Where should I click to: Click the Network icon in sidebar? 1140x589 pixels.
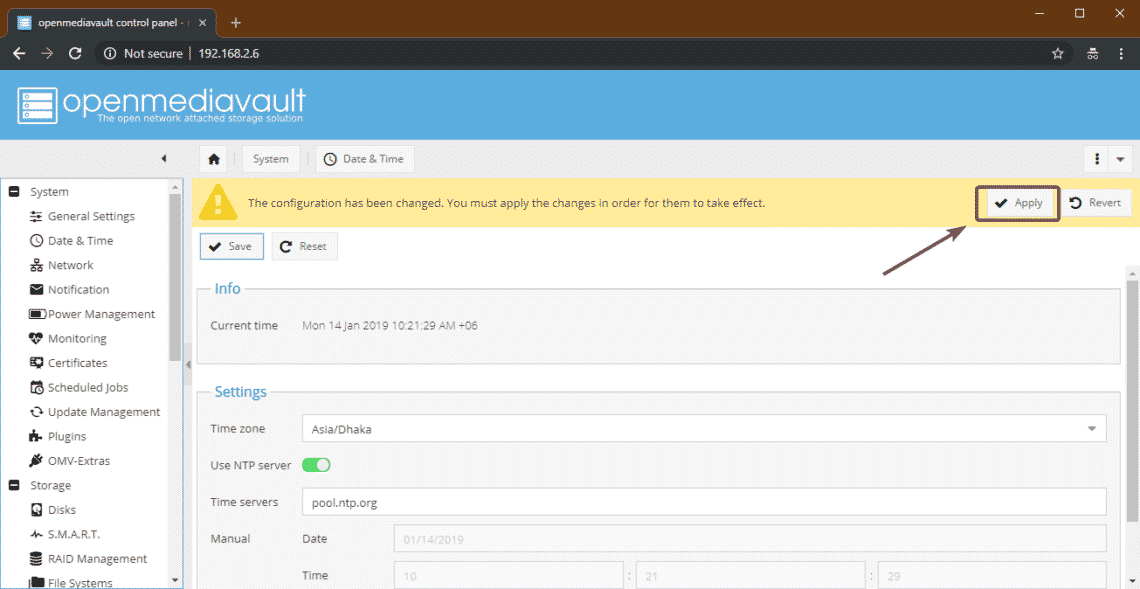tap(36, 265)
